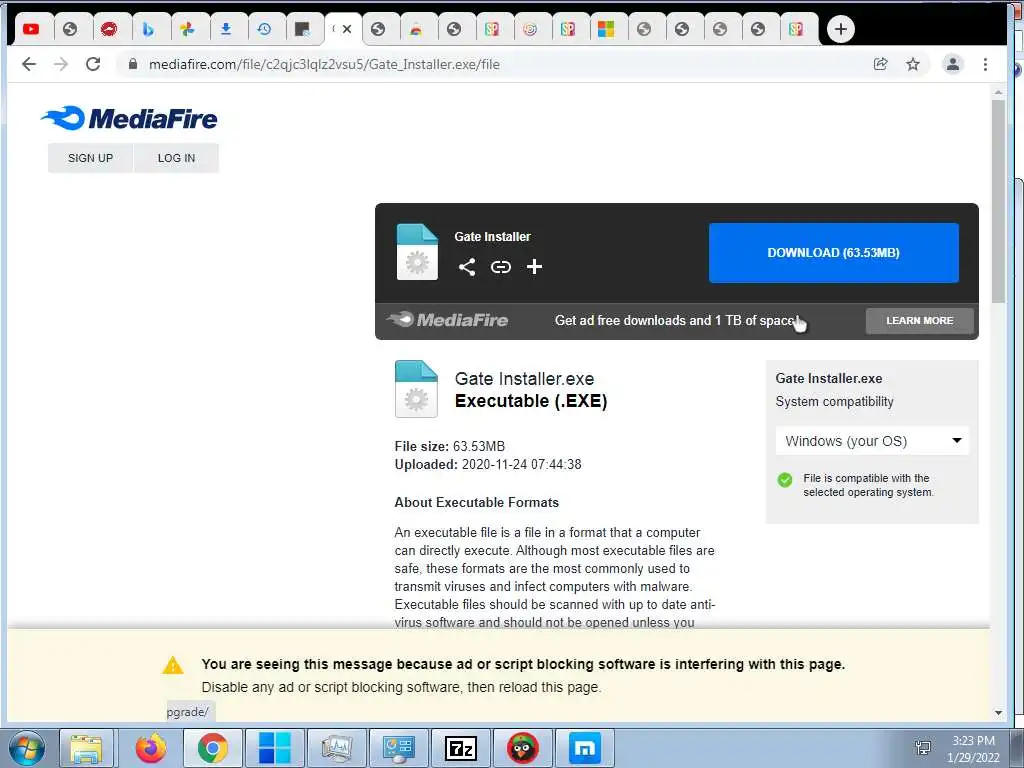Reload the MediaFire page
The height and width of the screenshot is (768, 1024).
93,64
